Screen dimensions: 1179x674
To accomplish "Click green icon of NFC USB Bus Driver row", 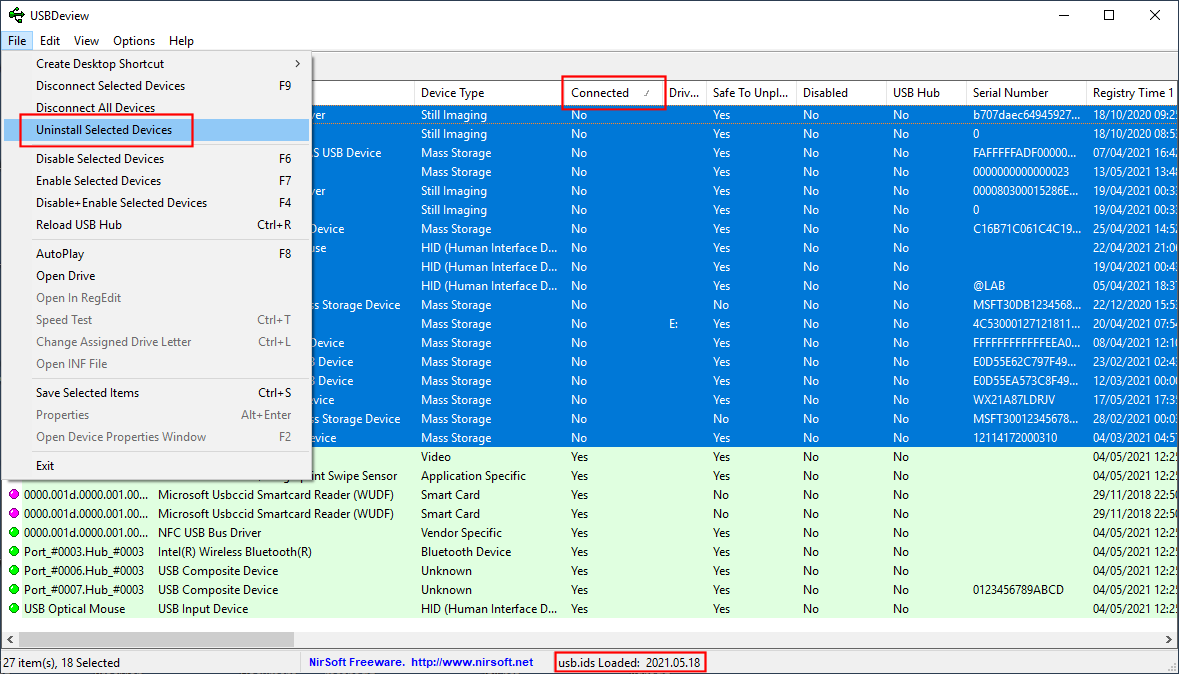I will (14, 533).
